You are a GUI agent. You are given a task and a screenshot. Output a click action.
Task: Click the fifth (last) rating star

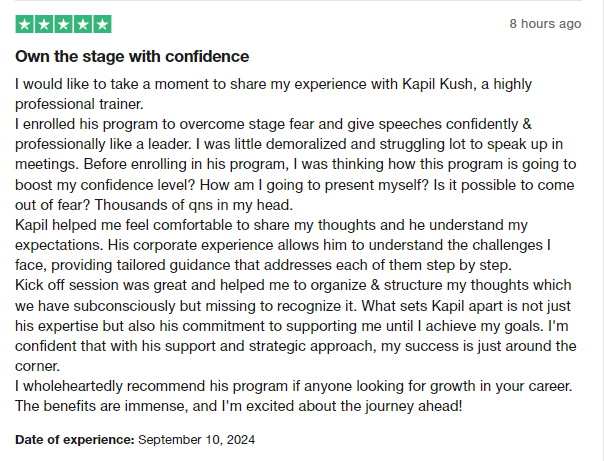click(102, 24)
